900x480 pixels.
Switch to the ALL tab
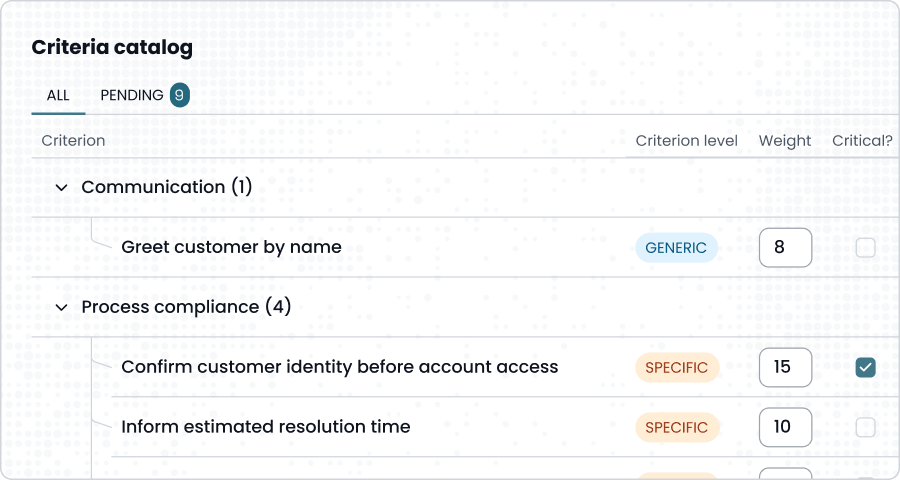(58, 96)
